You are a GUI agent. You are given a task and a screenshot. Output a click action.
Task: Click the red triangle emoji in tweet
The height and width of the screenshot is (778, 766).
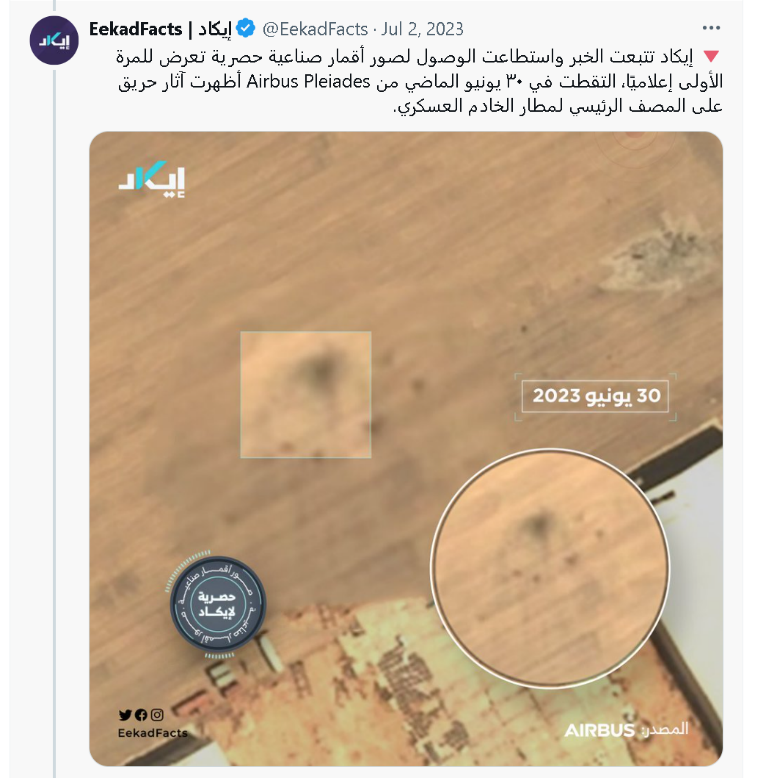(711, 57)
